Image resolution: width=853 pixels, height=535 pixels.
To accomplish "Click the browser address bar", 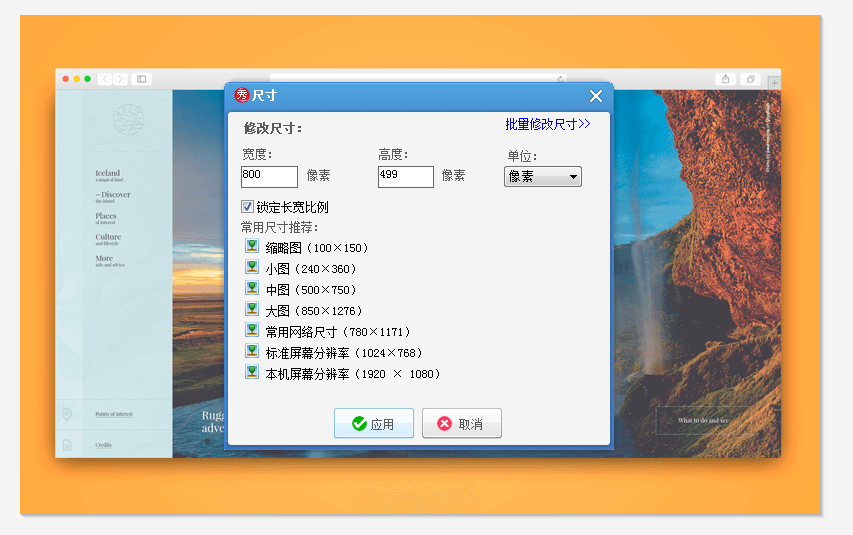I will 418,79.
